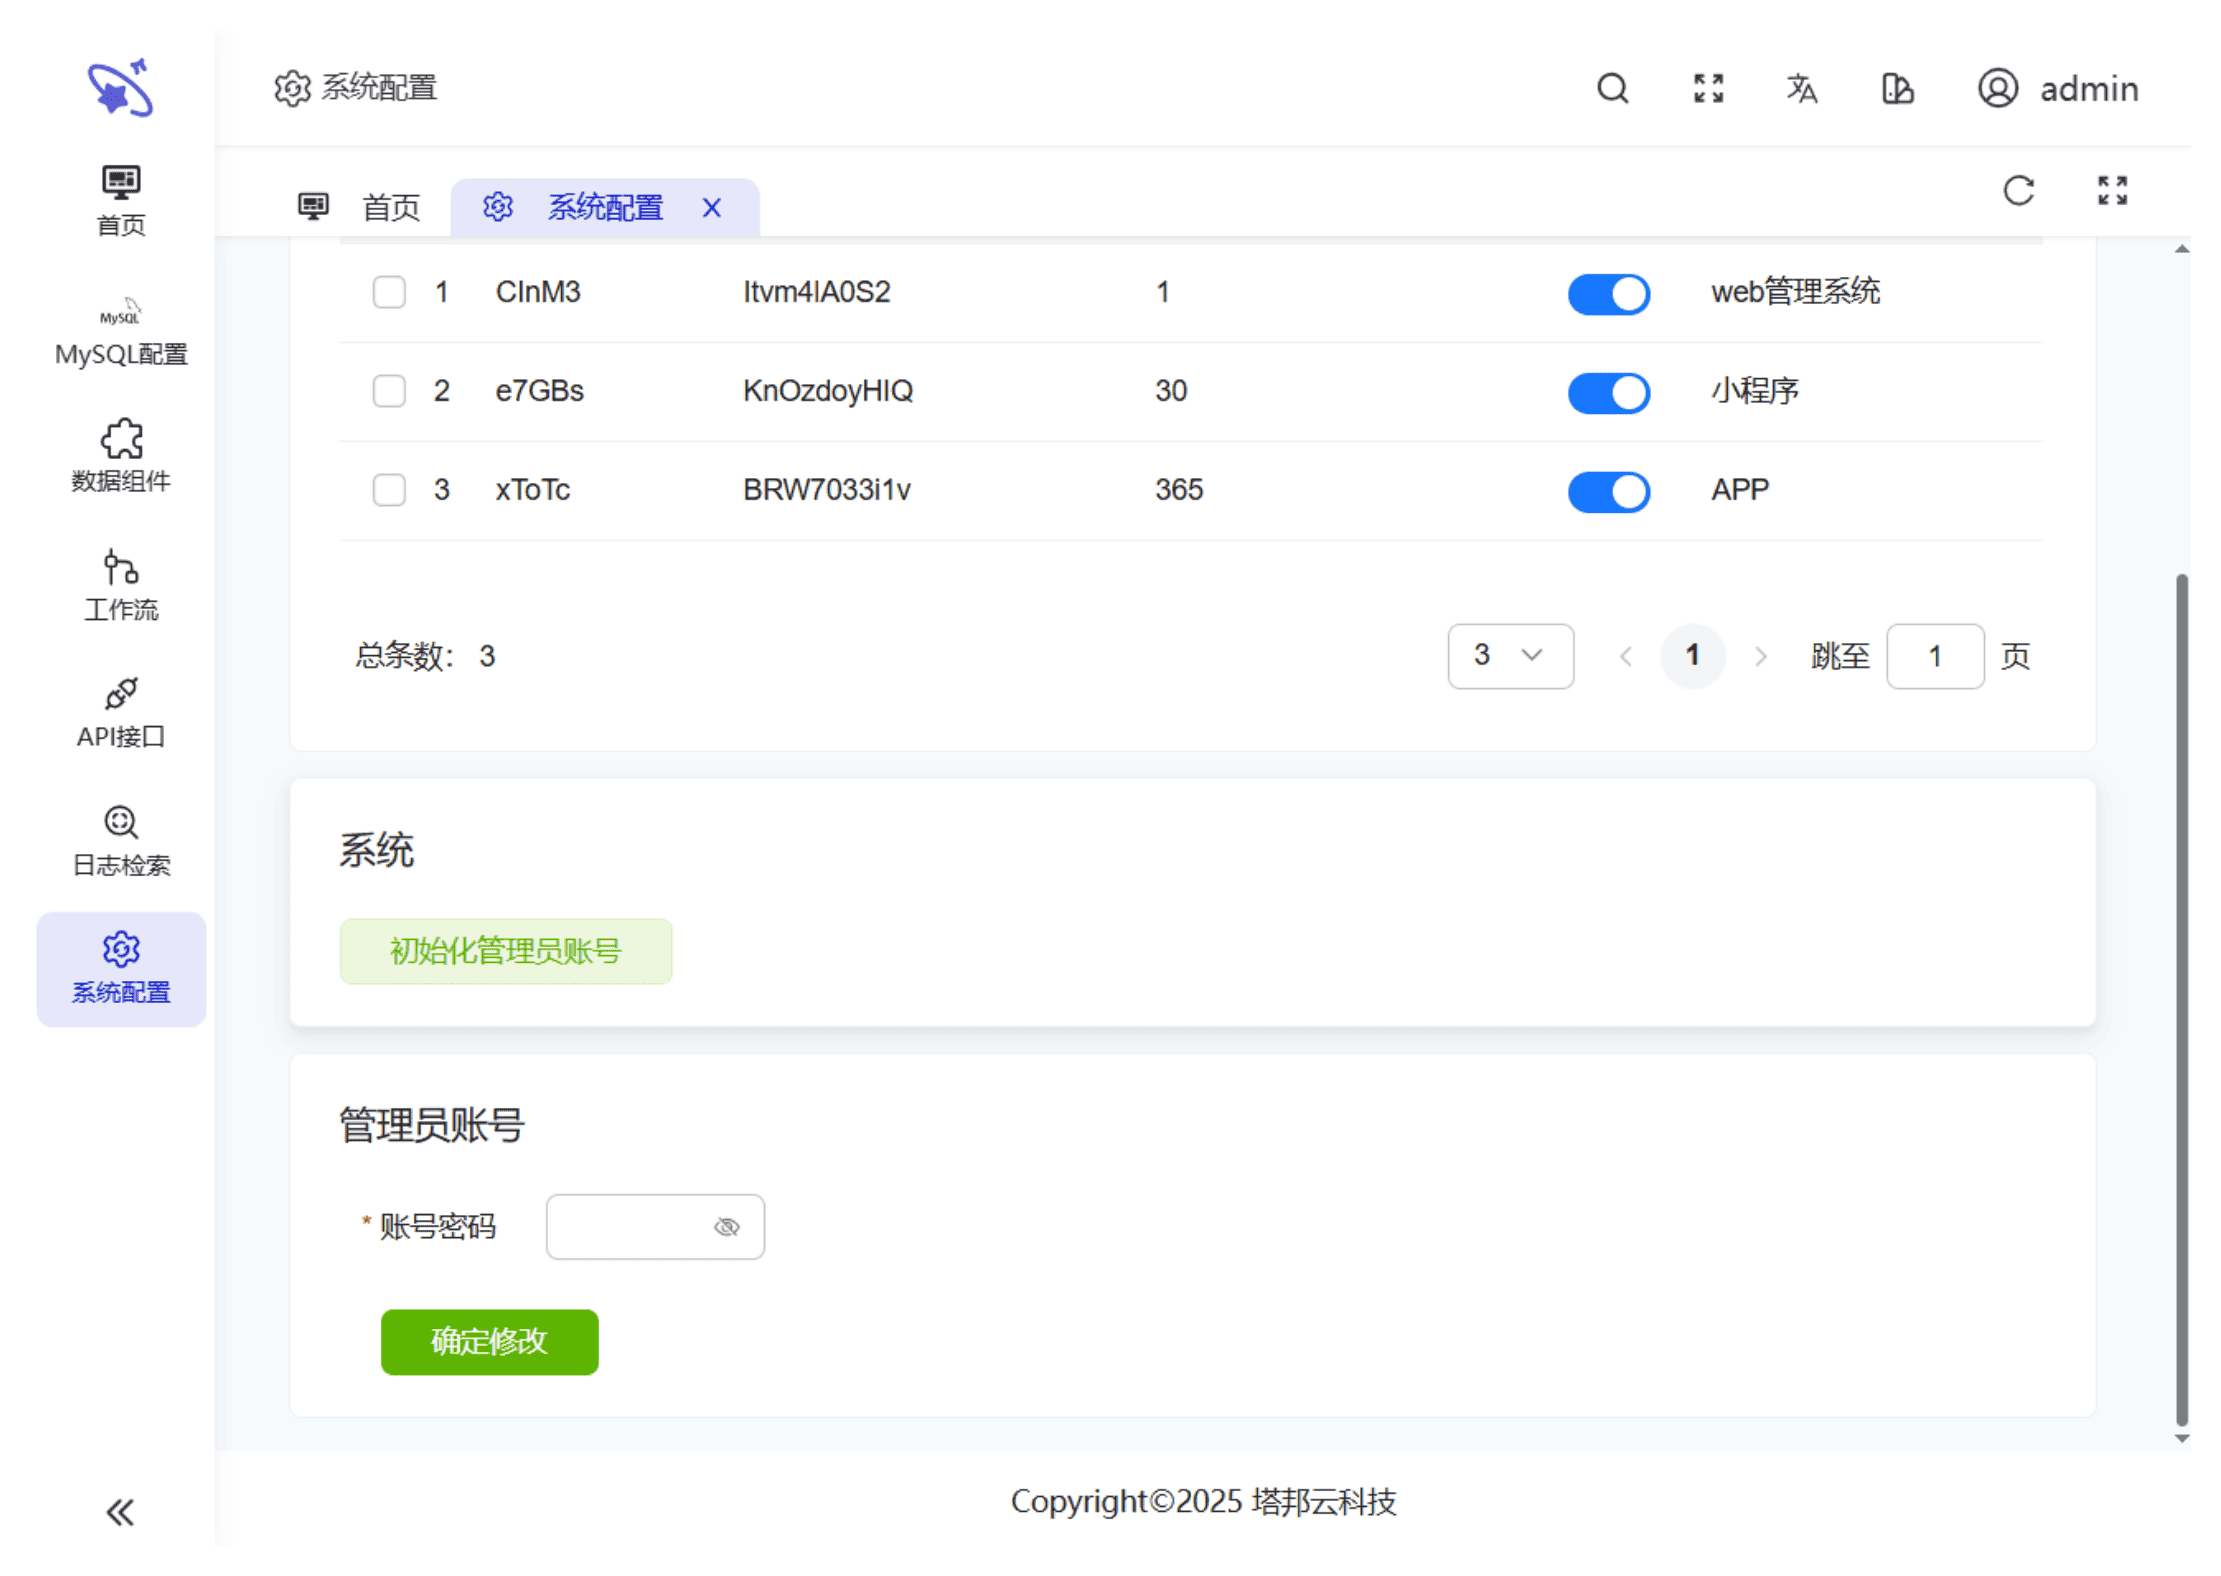Go to next page with right chevron
This screenshot has width=2221, height=1576.
[1760, 656]
